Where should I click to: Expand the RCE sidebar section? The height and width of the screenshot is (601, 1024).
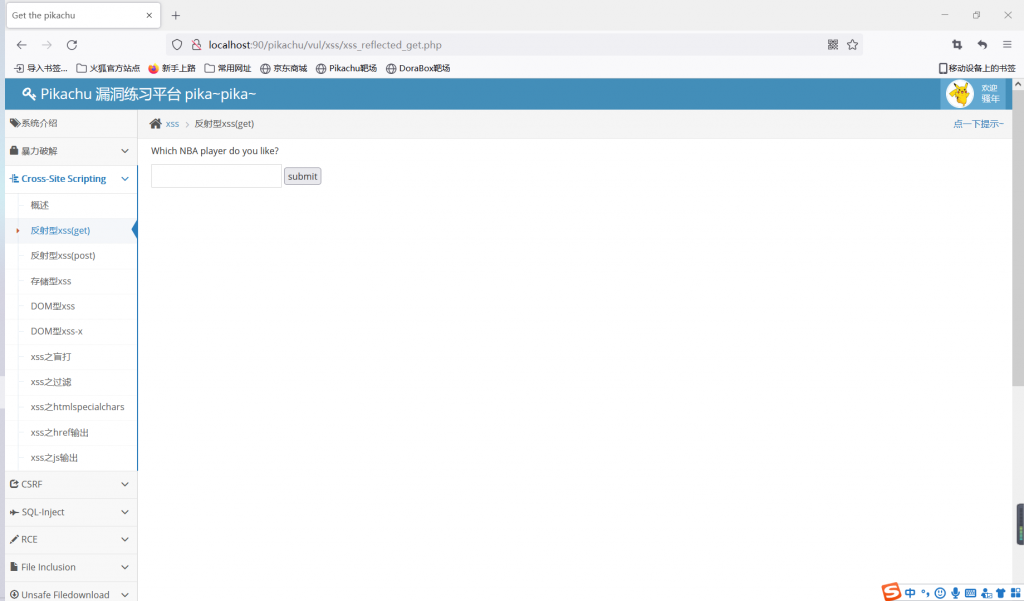coord(69,539)
